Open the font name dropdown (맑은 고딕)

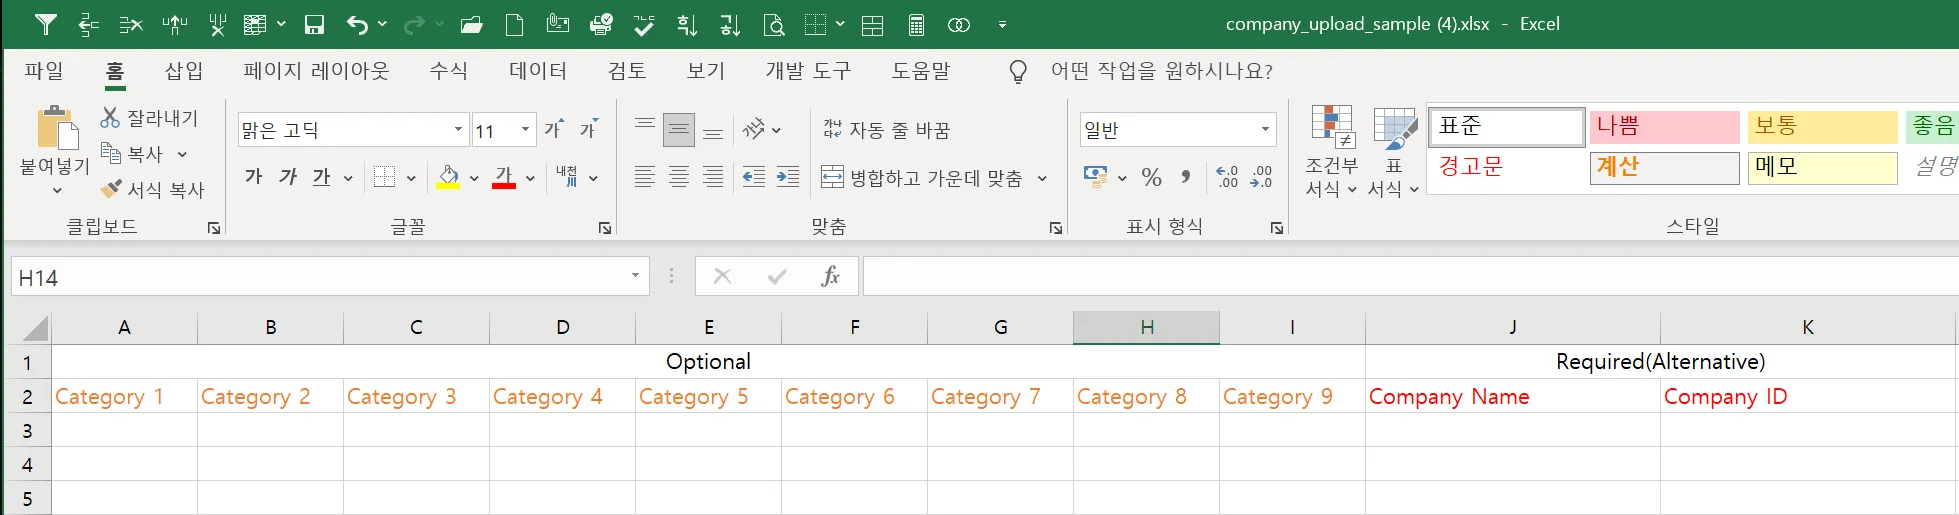tap(458, 130)
